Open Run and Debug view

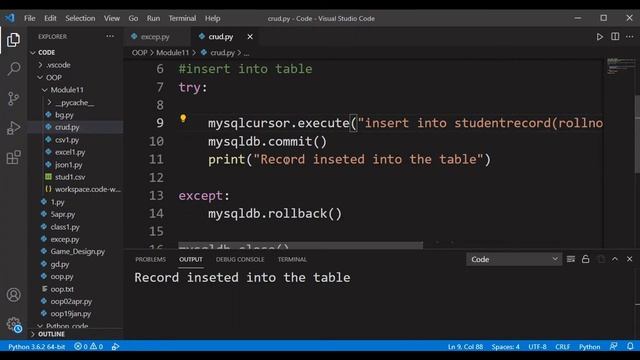[x=13, y=128]
